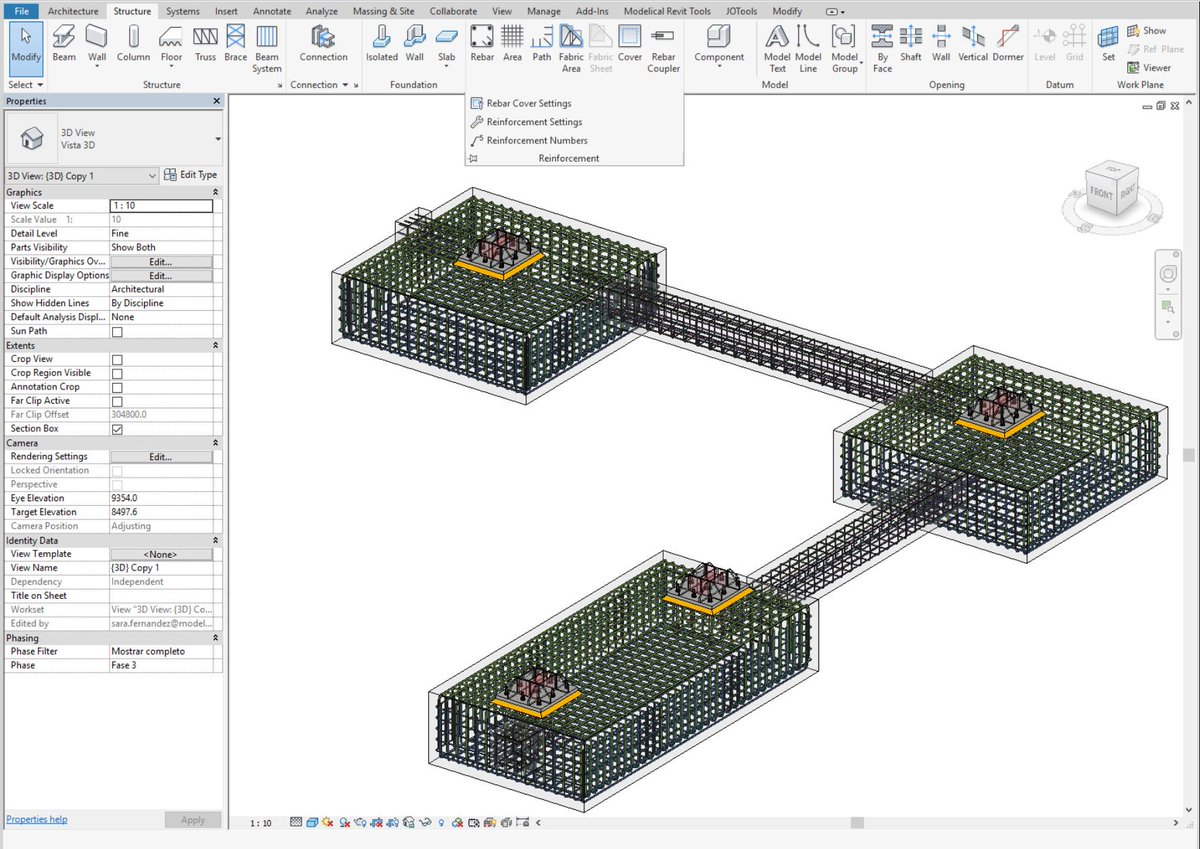This screenshot has width=1200, height=849.
Task: Choose opening By Face tool
Action: (x=882, y=48)
